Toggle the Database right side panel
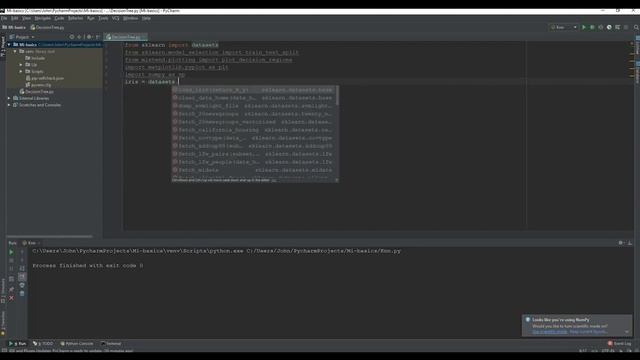 point(637,72)
